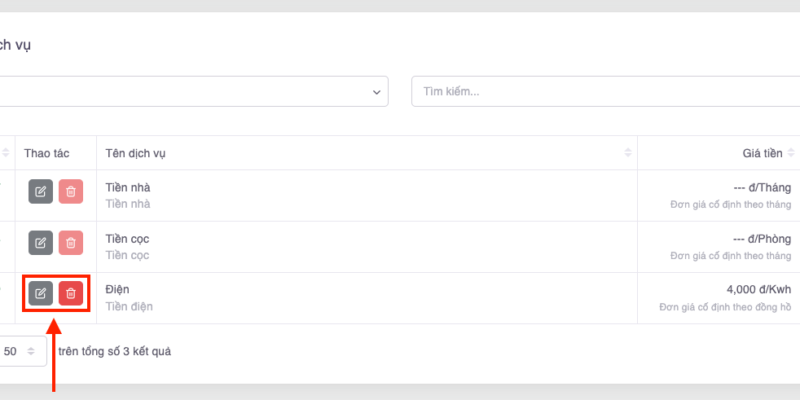Delete the Tiền nhà service
The image size is (800, 400).
coord(70,191)
